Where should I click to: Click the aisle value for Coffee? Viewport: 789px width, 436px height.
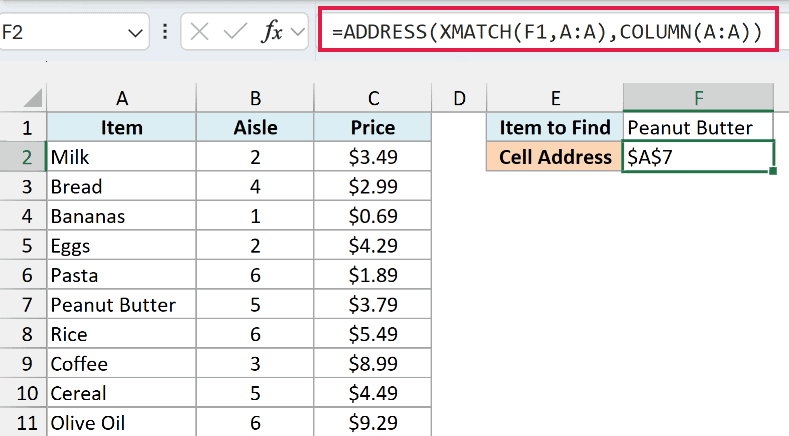(x=255, y=364)
